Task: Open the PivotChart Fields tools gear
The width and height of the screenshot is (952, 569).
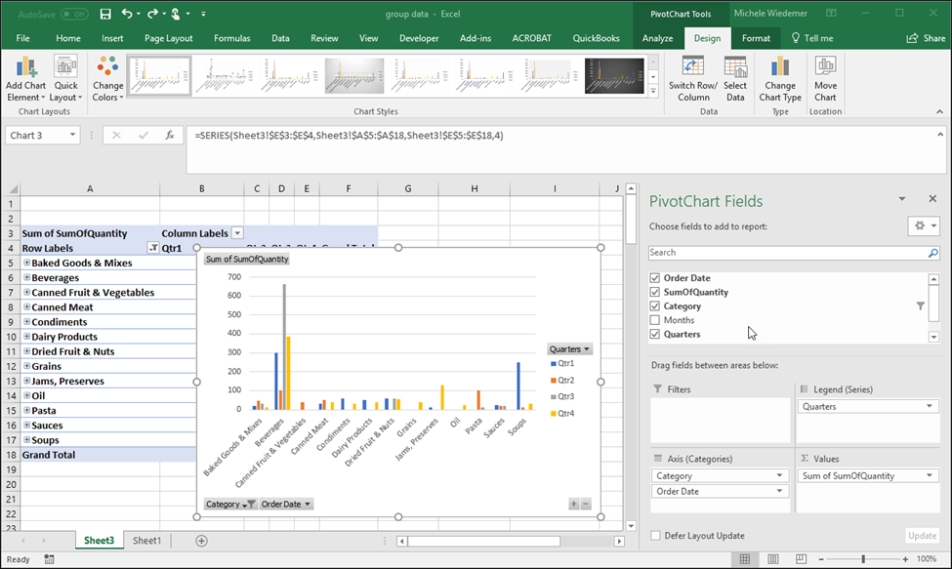Action: pyautogui.click(x=923, y=226)
